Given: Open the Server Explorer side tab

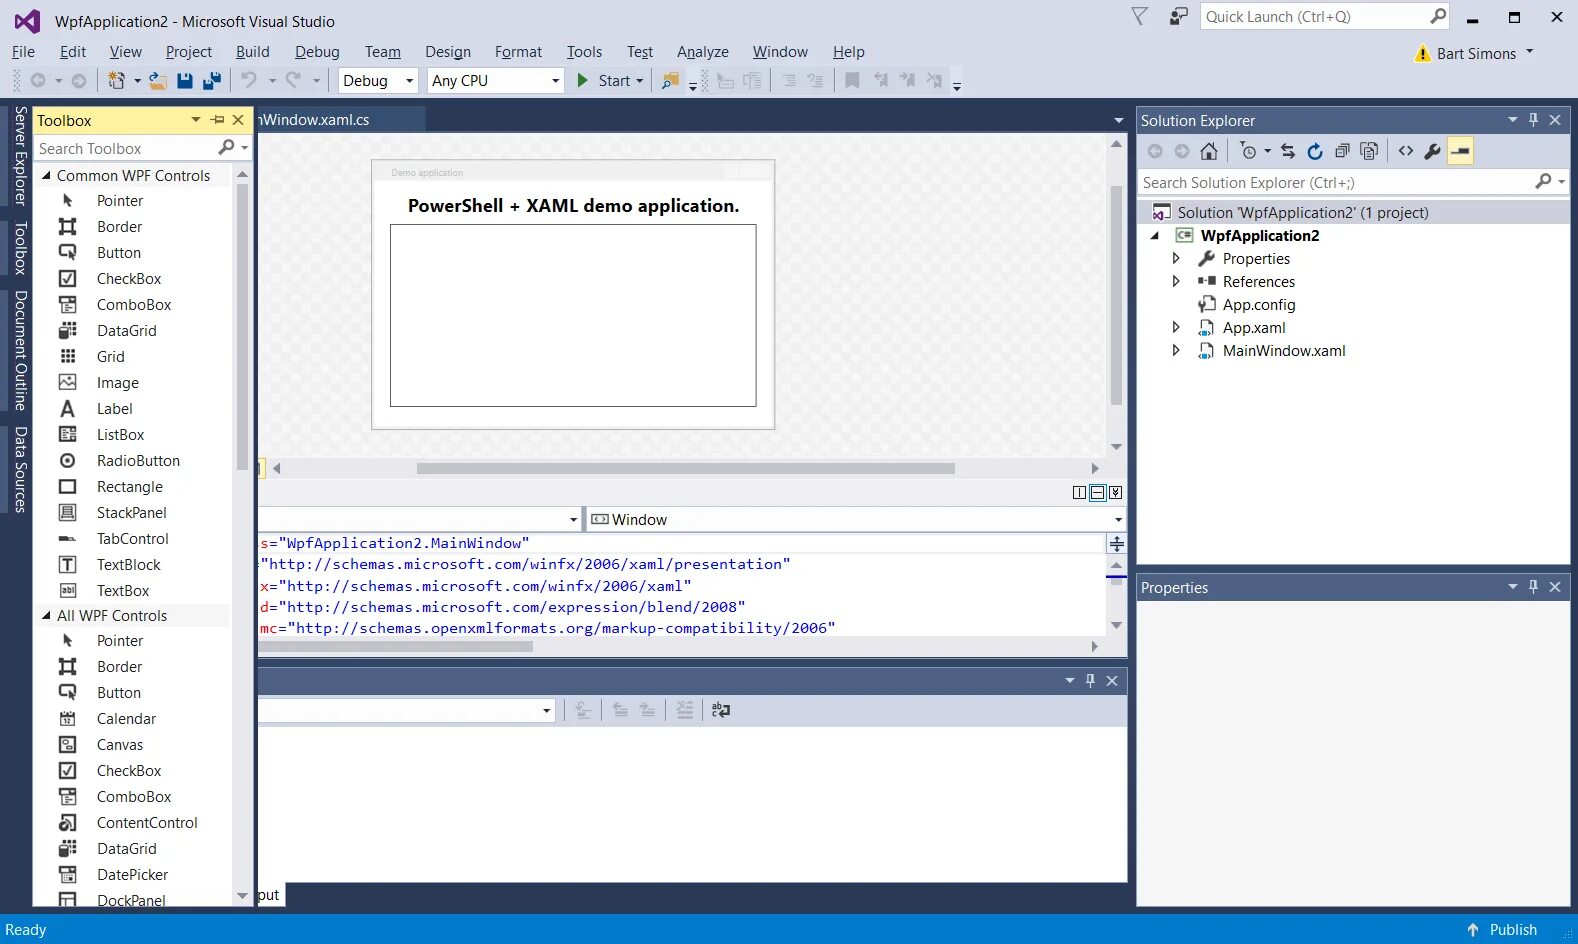Looking at the screenshot, I should [x=20, y=155].
